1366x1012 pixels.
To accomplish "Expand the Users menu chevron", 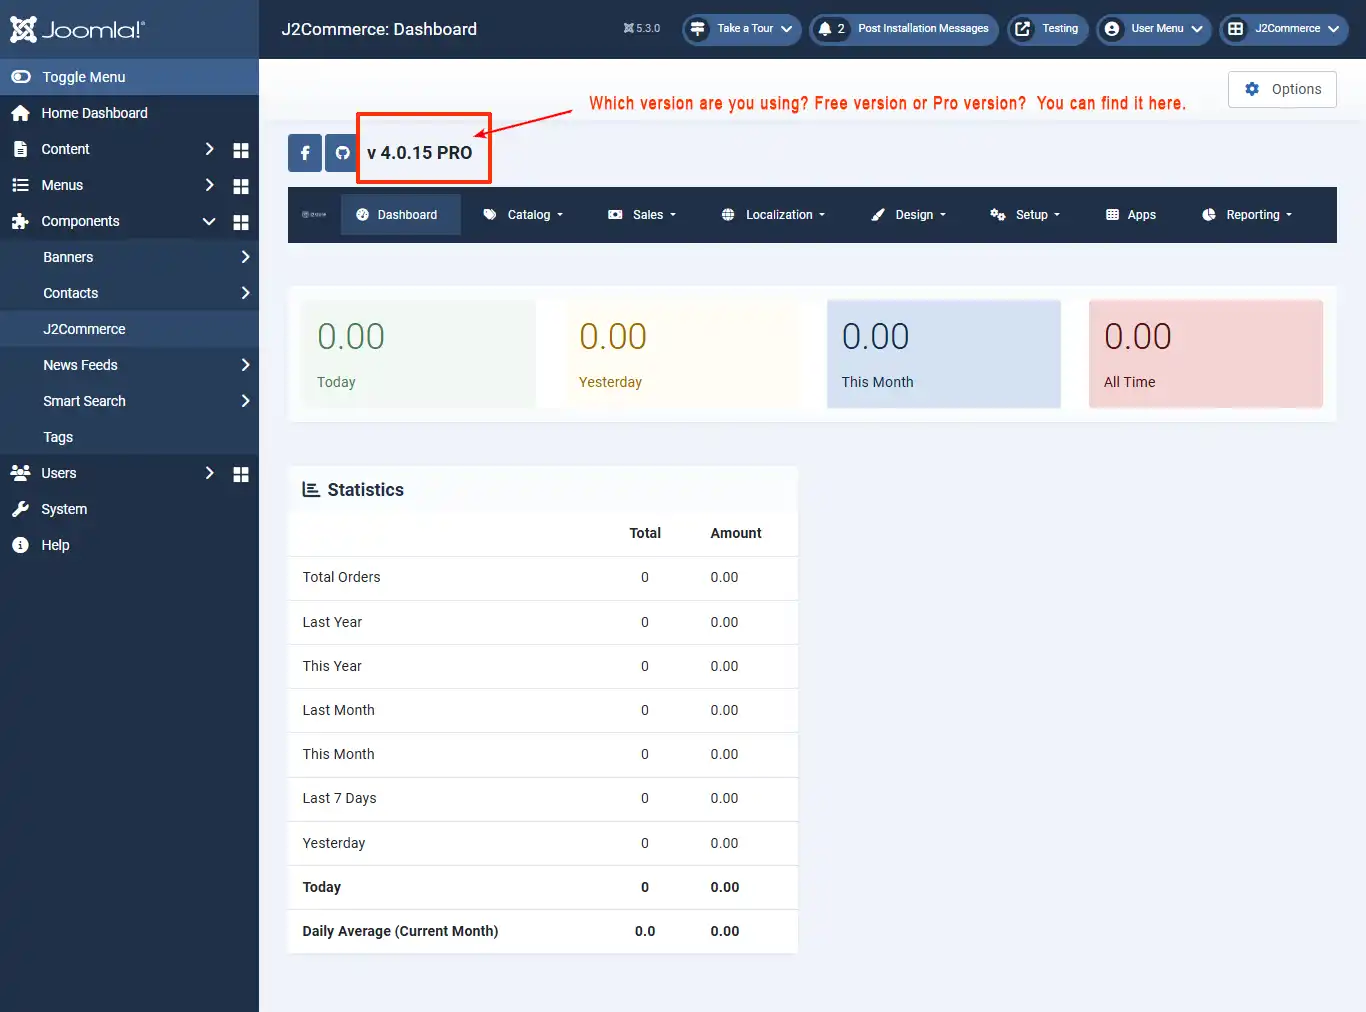I will (x=209, y=473).
